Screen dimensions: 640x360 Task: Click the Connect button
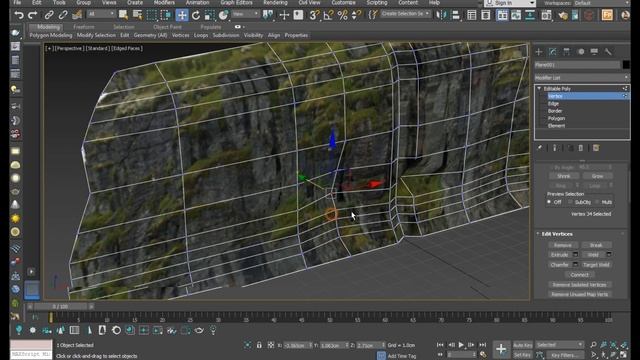point(580,275)
